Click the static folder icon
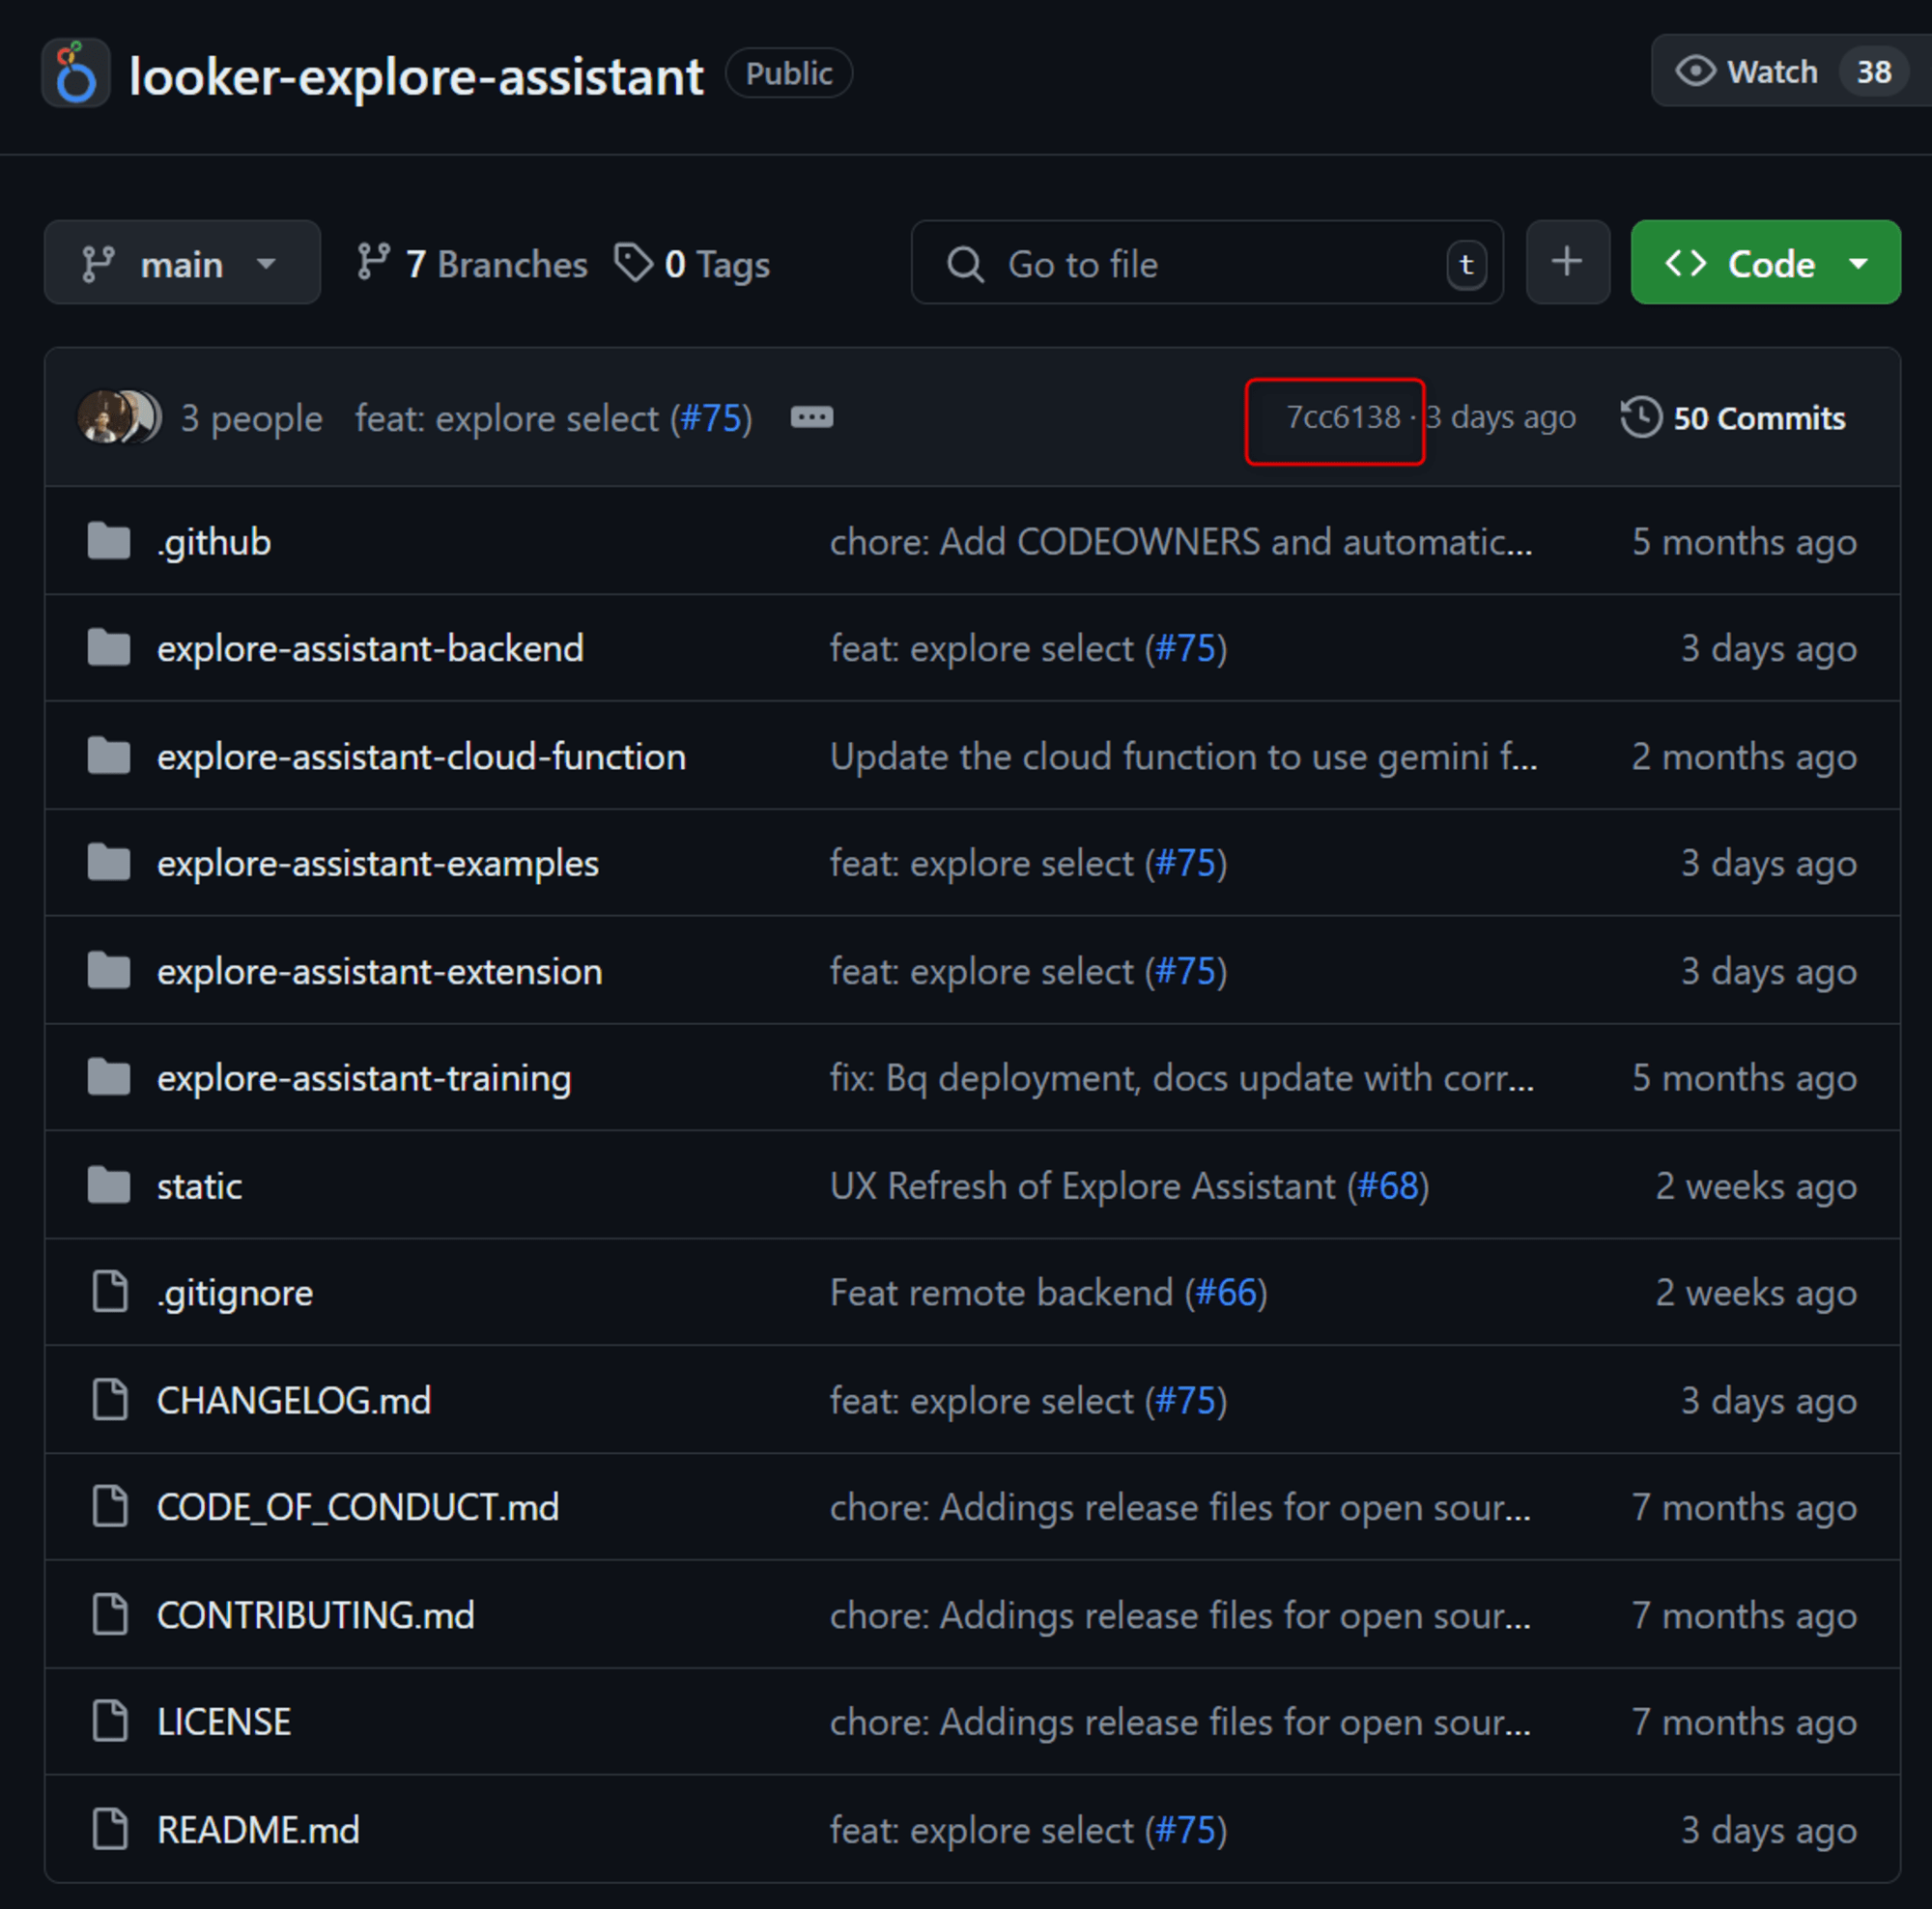The image size is (1932, 1909). click(x=108, y=1186)
